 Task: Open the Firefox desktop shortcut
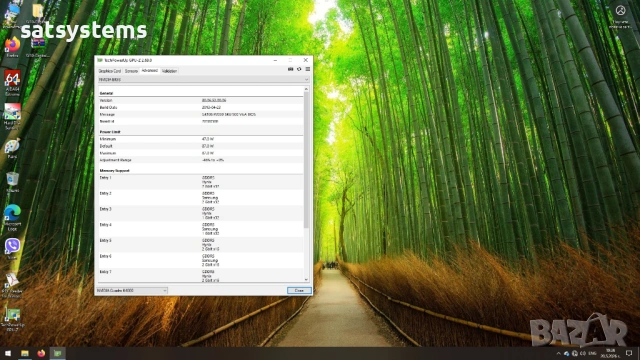12,46
